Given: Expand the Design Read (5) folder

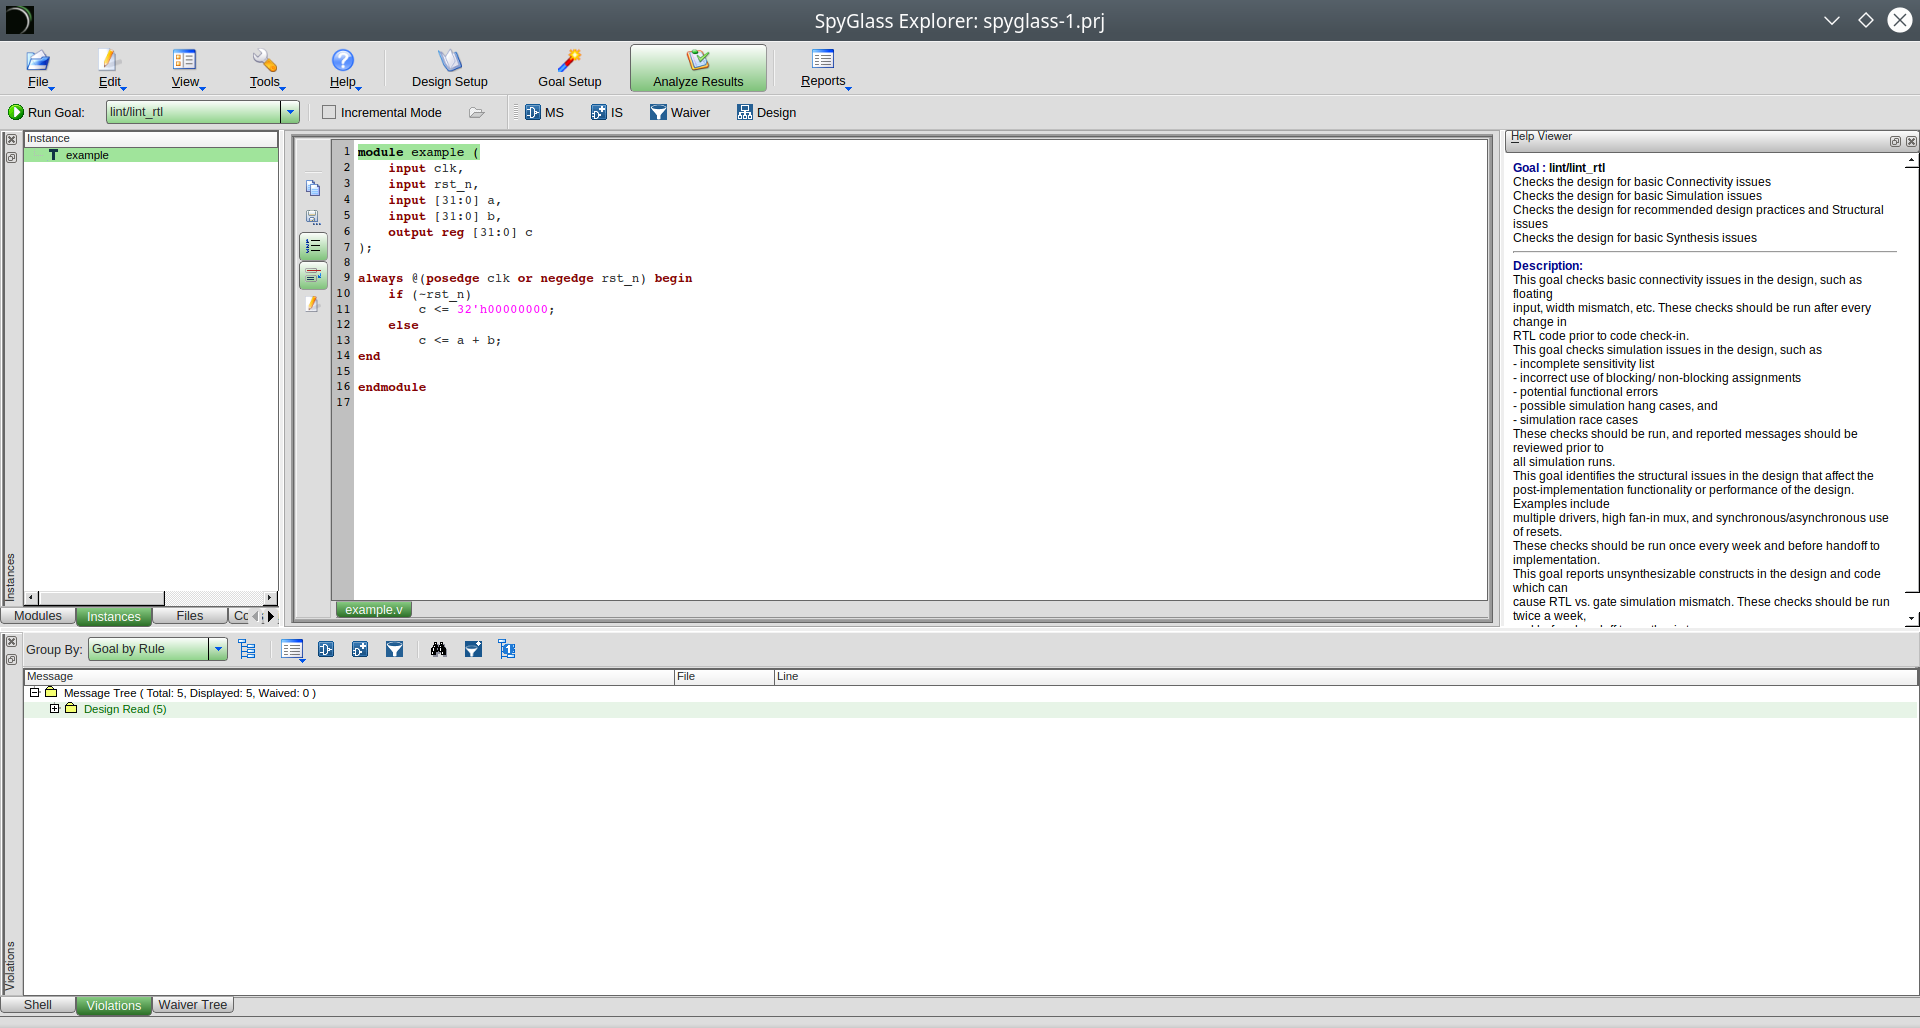Looking at the screenshot, I should (55, 708).
